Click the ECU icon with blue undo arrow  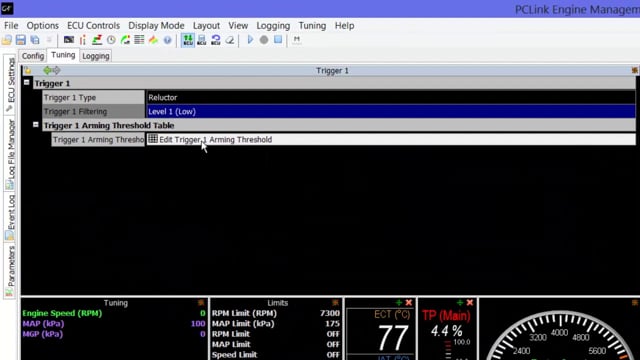tap(216, 40)
